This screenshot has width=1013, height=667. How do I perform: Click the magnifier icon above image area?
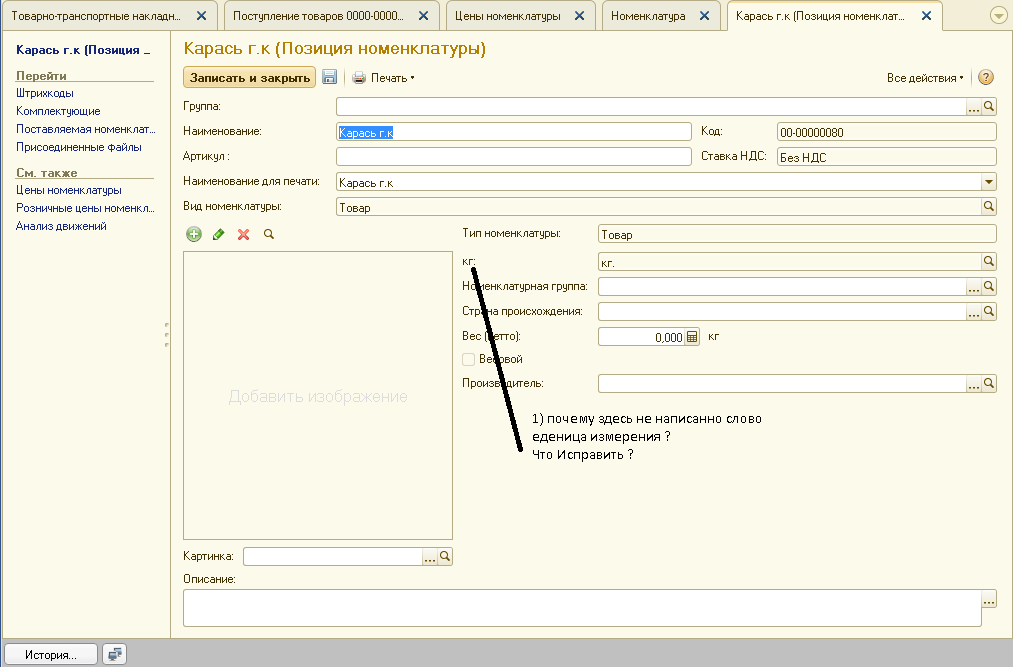[x=268, y=234]
